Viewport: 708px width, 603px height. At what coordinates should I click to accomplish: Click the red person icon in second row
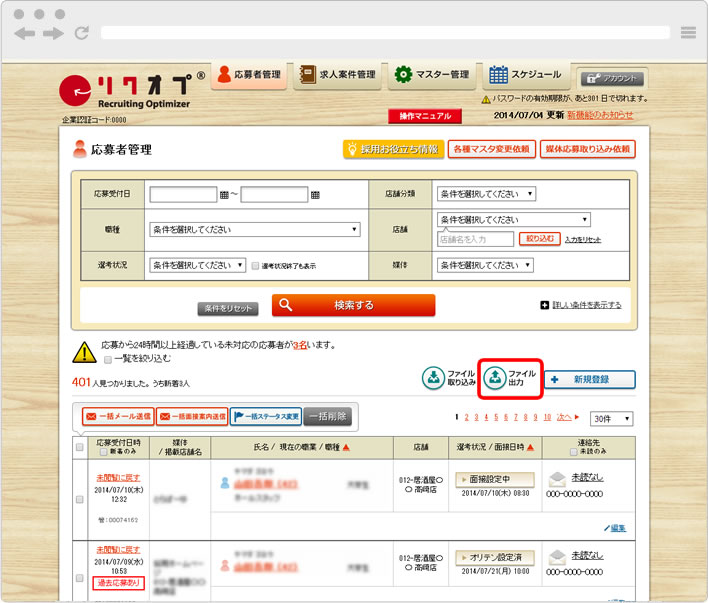click(225, 565)
